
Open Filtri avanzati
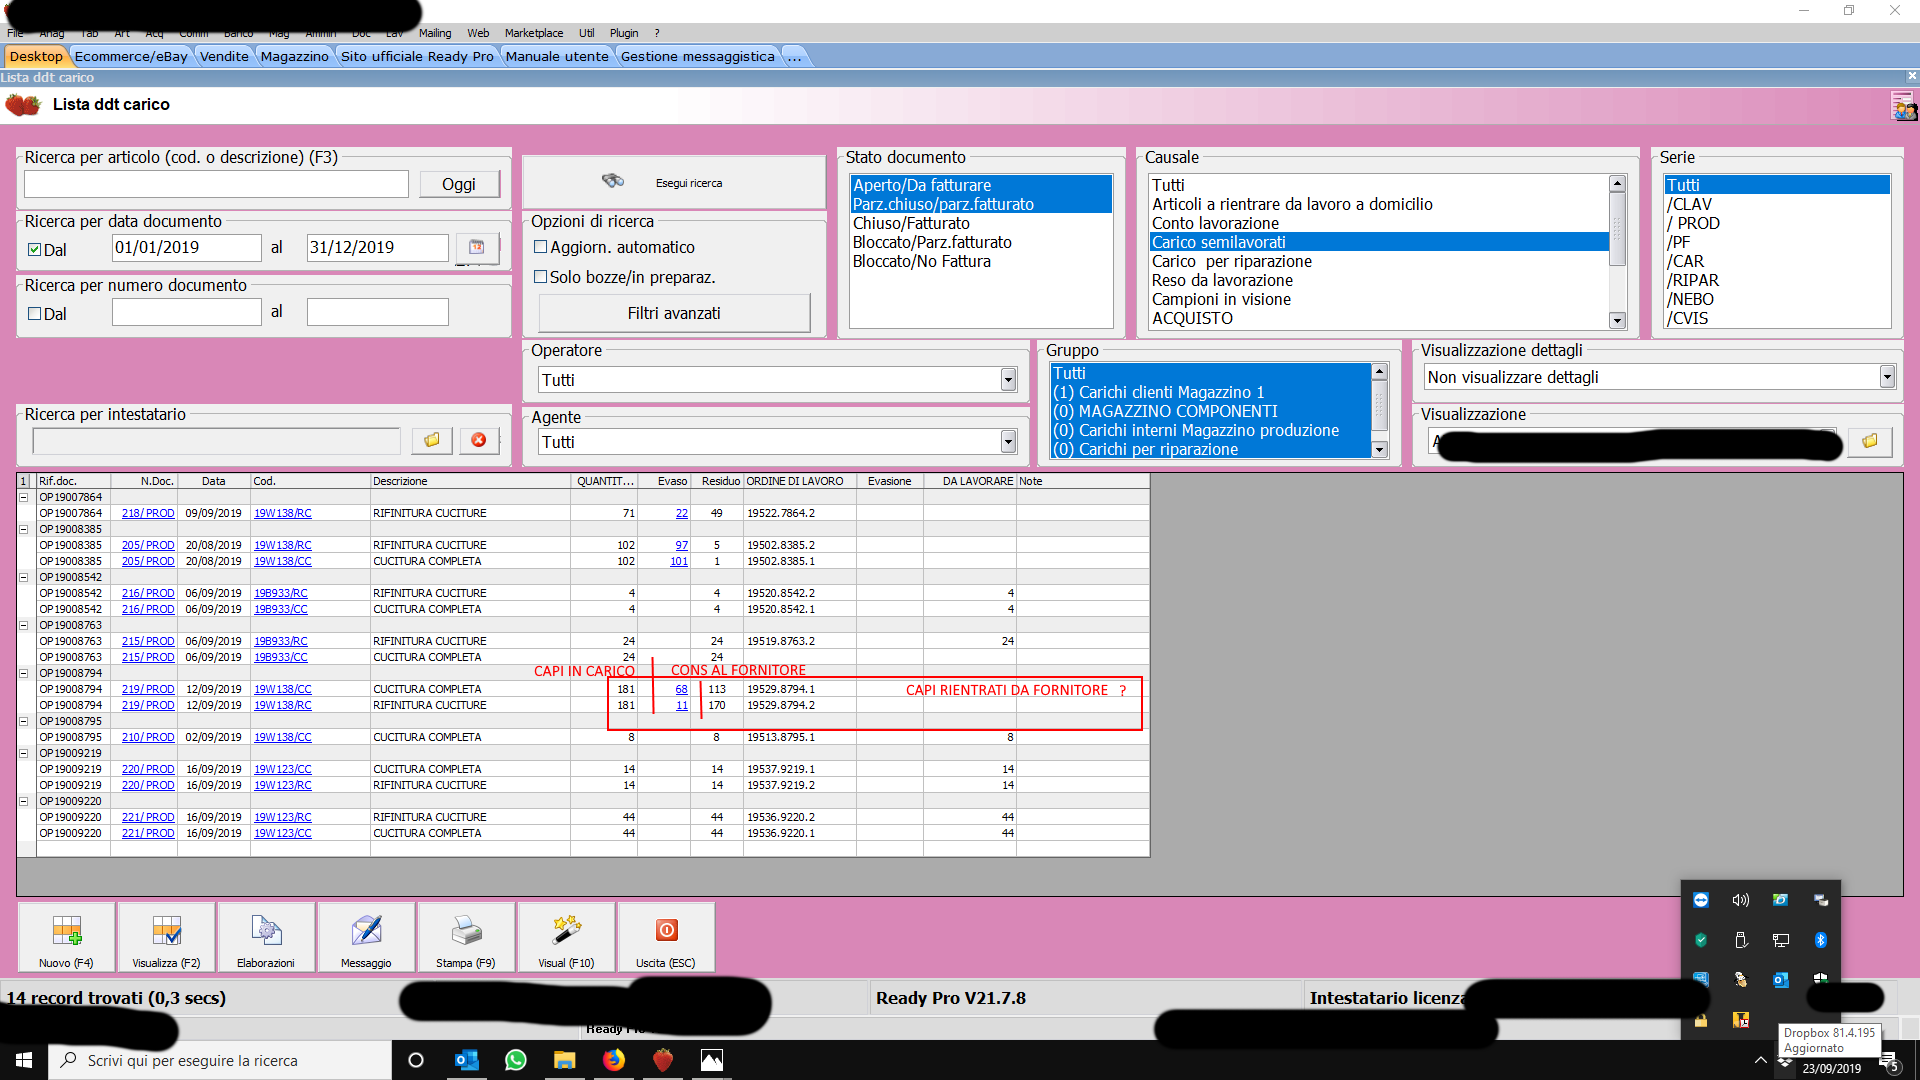(x=674, y=313)
